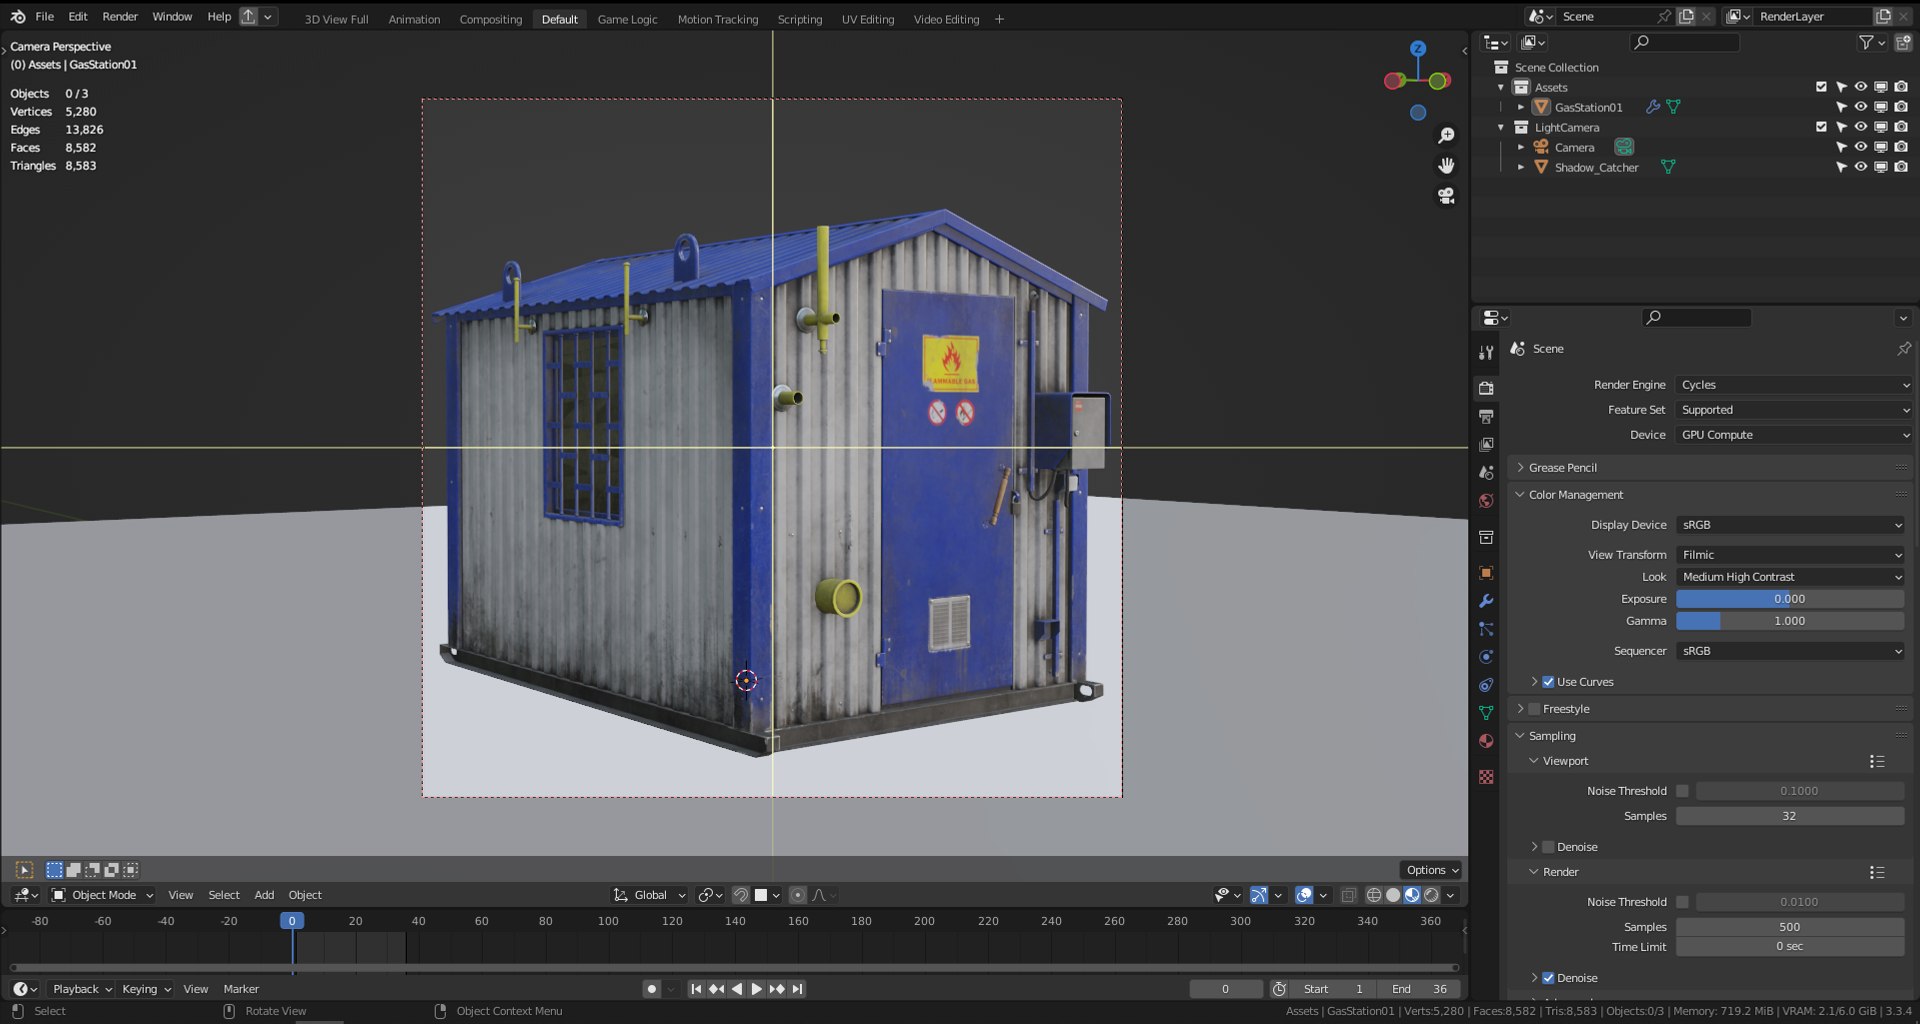The width and height of the screenshot is (1920, 1024).
Task: Open the File menu
Action: (x=45, y=16)
